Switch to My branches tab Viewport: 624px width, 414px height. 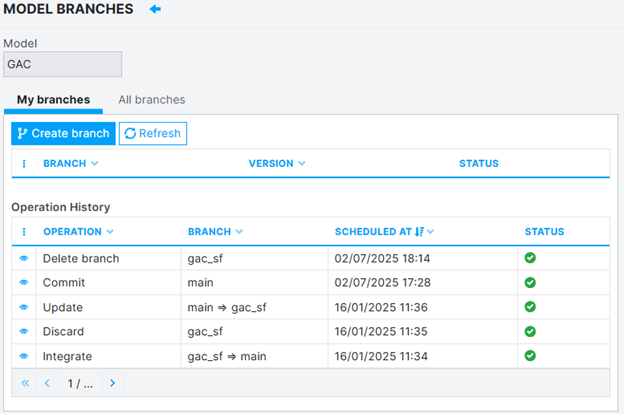click(x=53, y=100)
